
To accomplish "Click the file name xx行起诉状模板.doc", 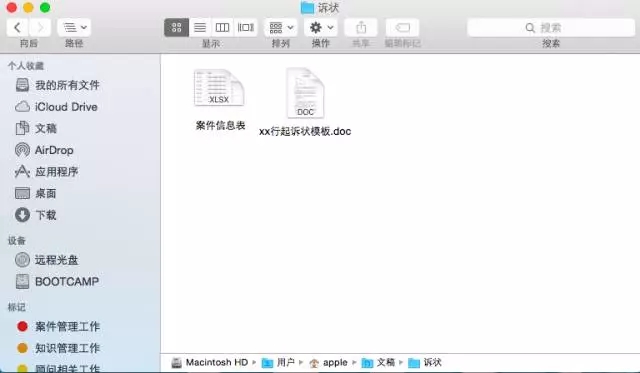I will coord(305,131).
